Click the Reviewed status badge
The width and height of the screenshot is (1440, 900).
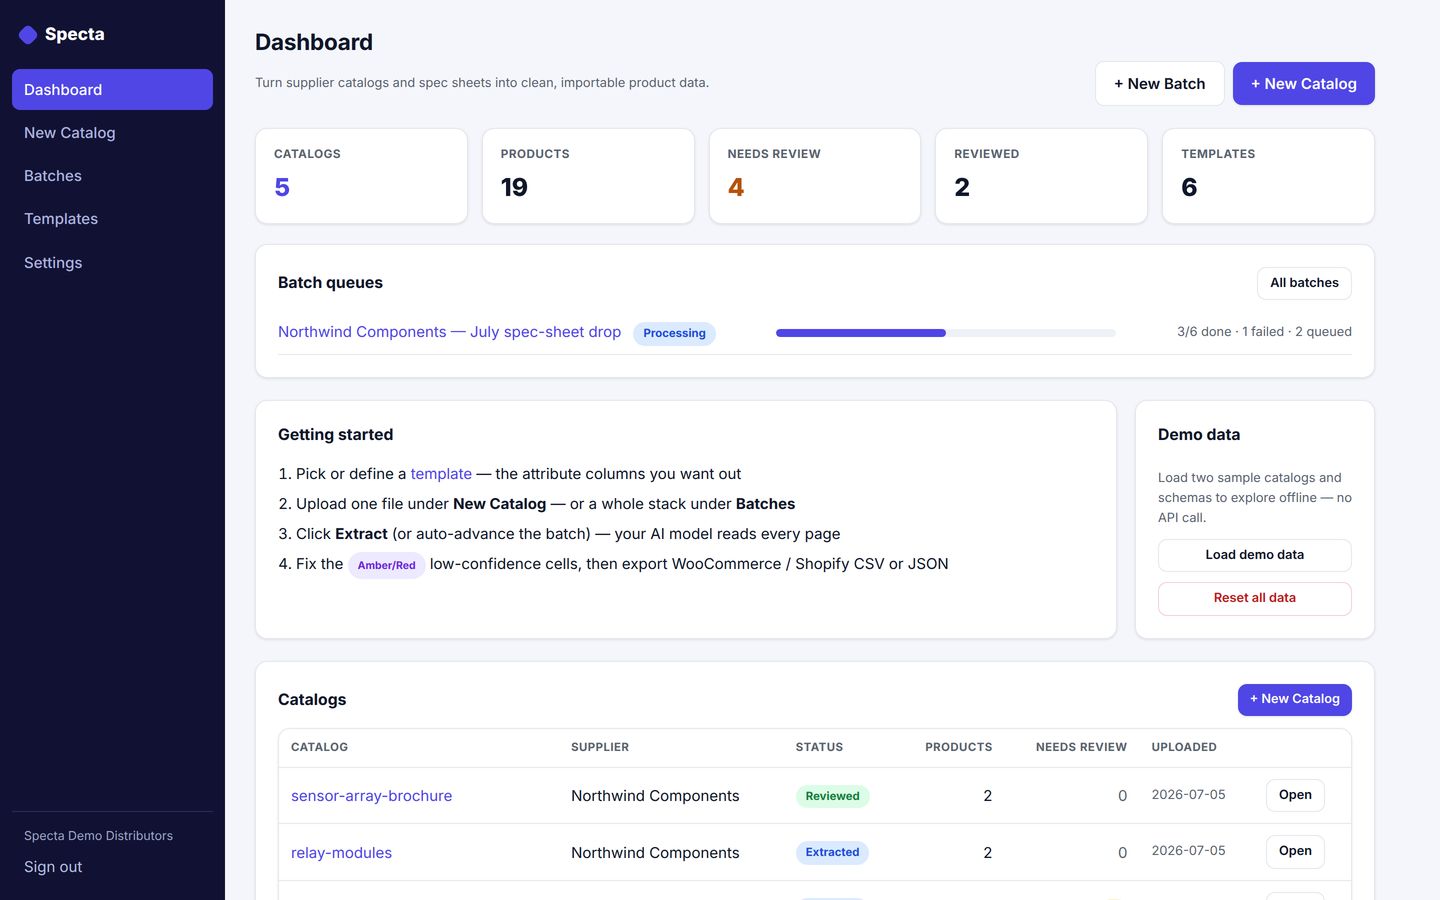[832, 796]
